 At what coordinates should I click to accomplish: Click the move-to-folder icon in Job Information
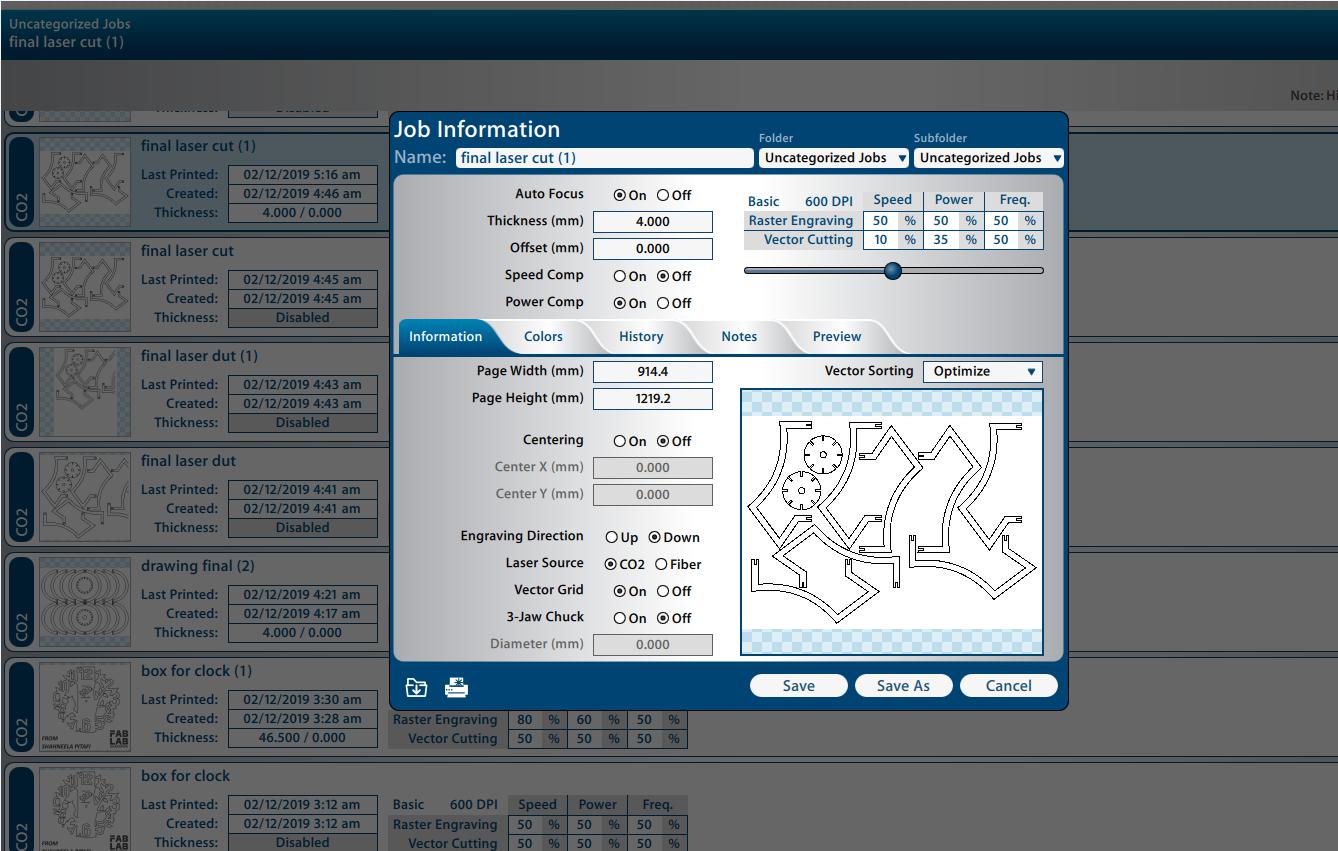[x=416, y=687]
